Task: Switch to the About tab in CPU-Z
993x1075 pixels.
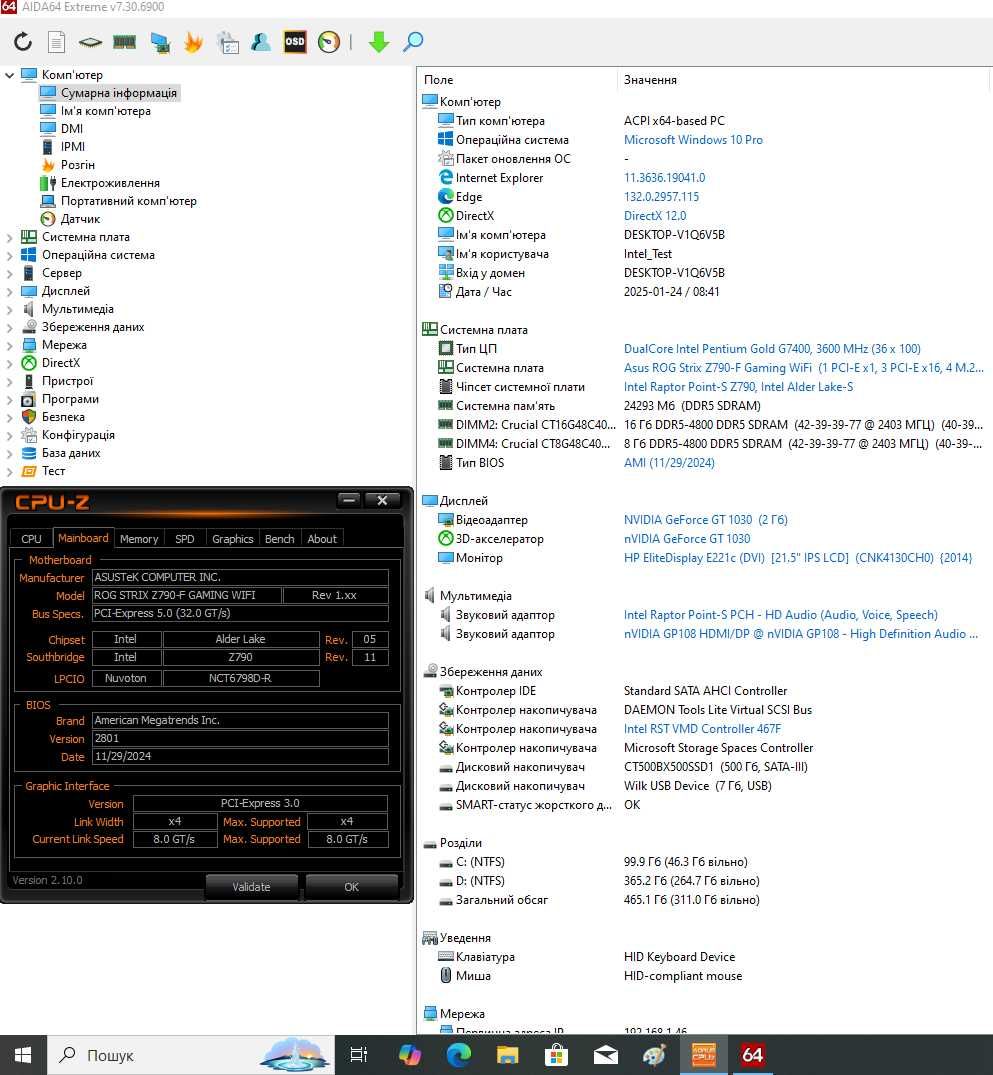Action: pos(322,539)
